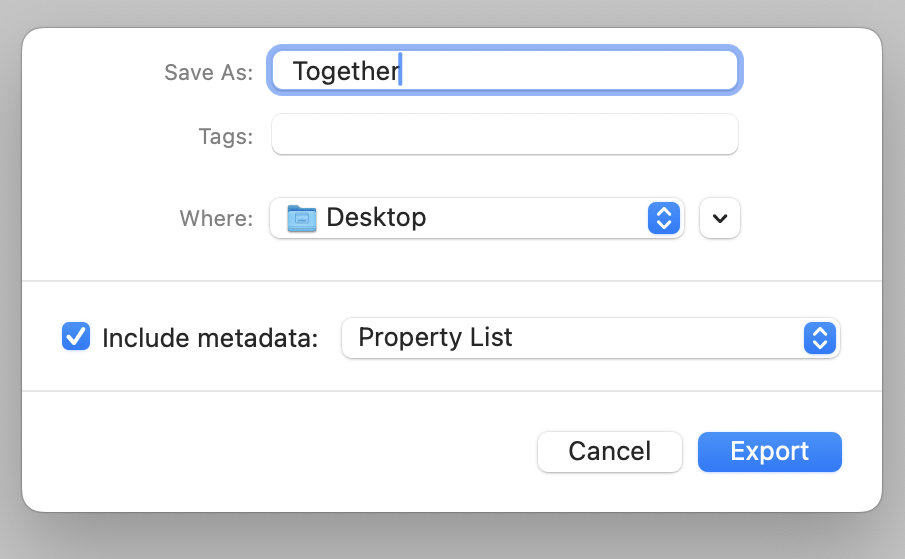Click into the empty Tags field
Screen dimensions: 905x559
tap(505, 135)
